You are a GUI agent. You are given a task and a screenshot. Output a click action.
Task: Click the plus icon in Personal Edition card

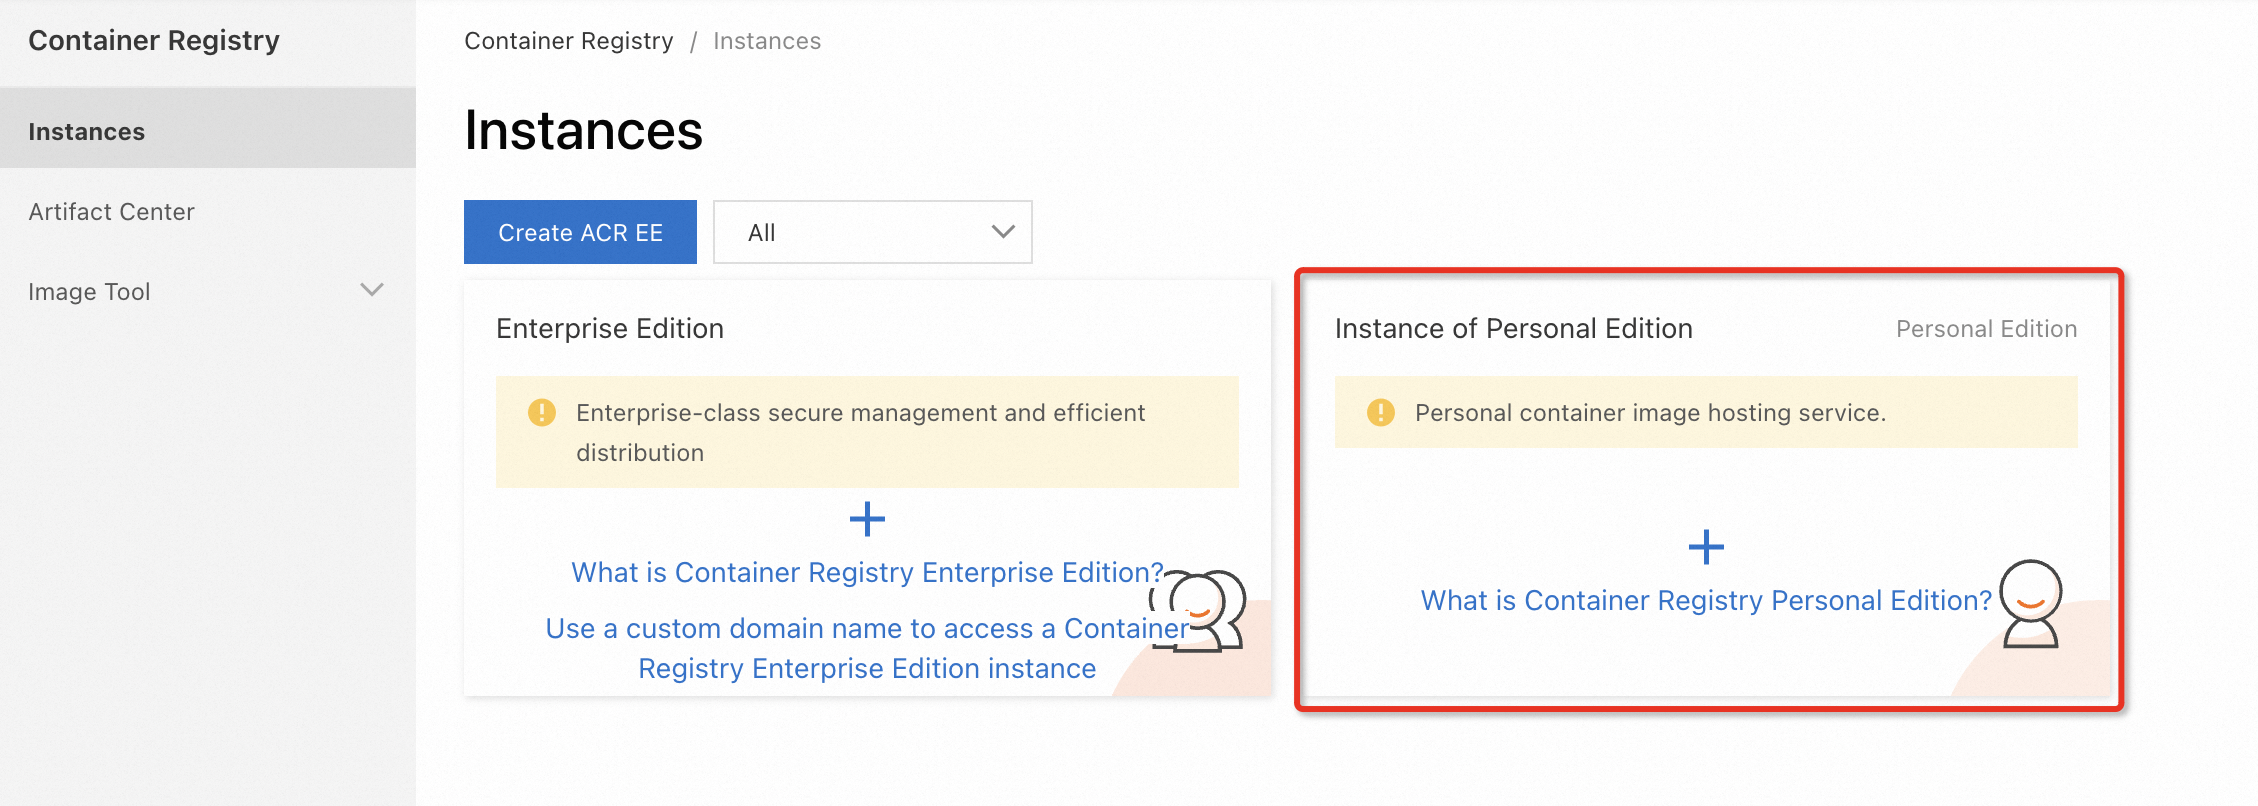(x=1706, y=547)
